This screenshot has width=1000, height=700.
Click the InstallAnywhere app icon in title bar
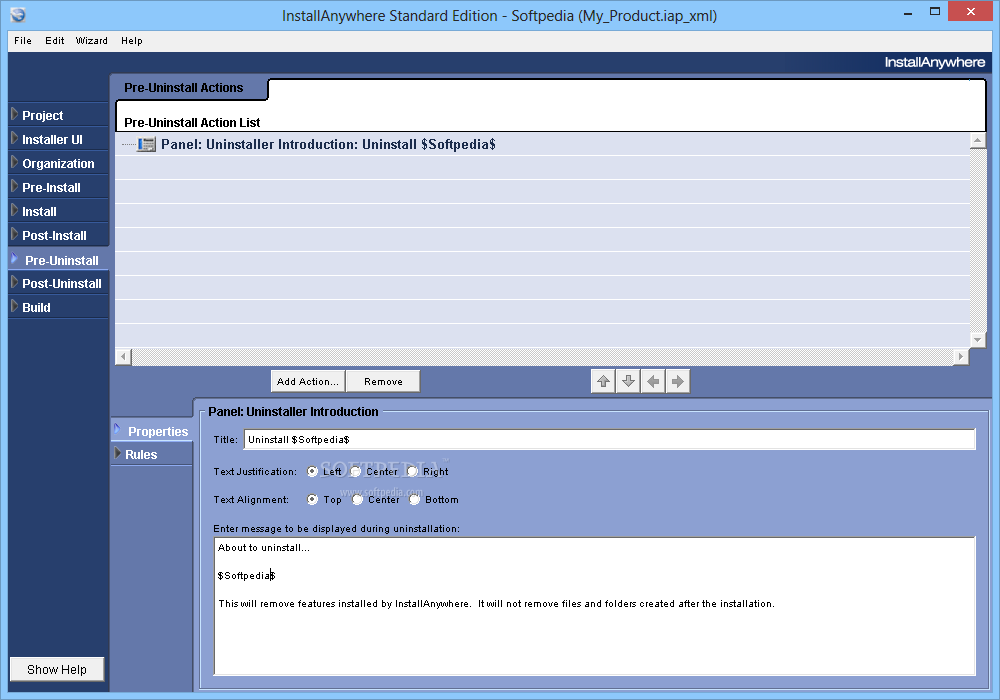pos(18,15)
